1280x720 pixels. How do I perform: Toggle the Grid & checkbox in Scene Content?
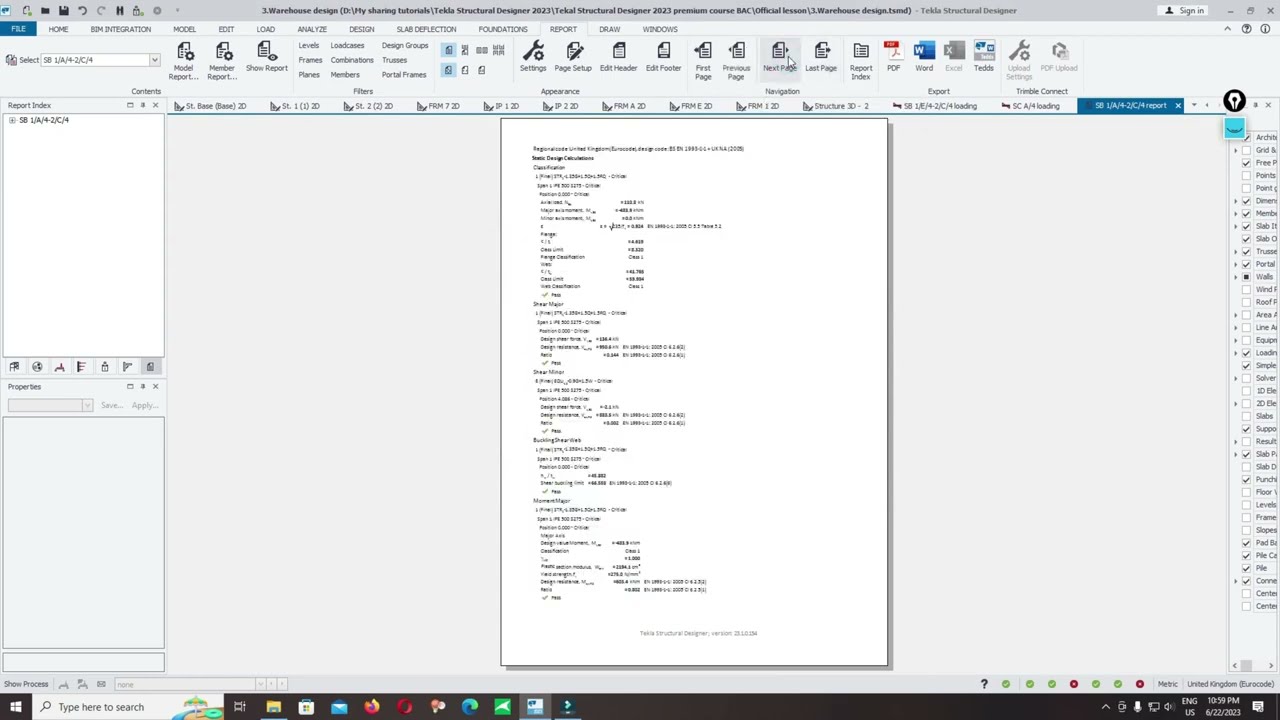[x=1246, y=150]
